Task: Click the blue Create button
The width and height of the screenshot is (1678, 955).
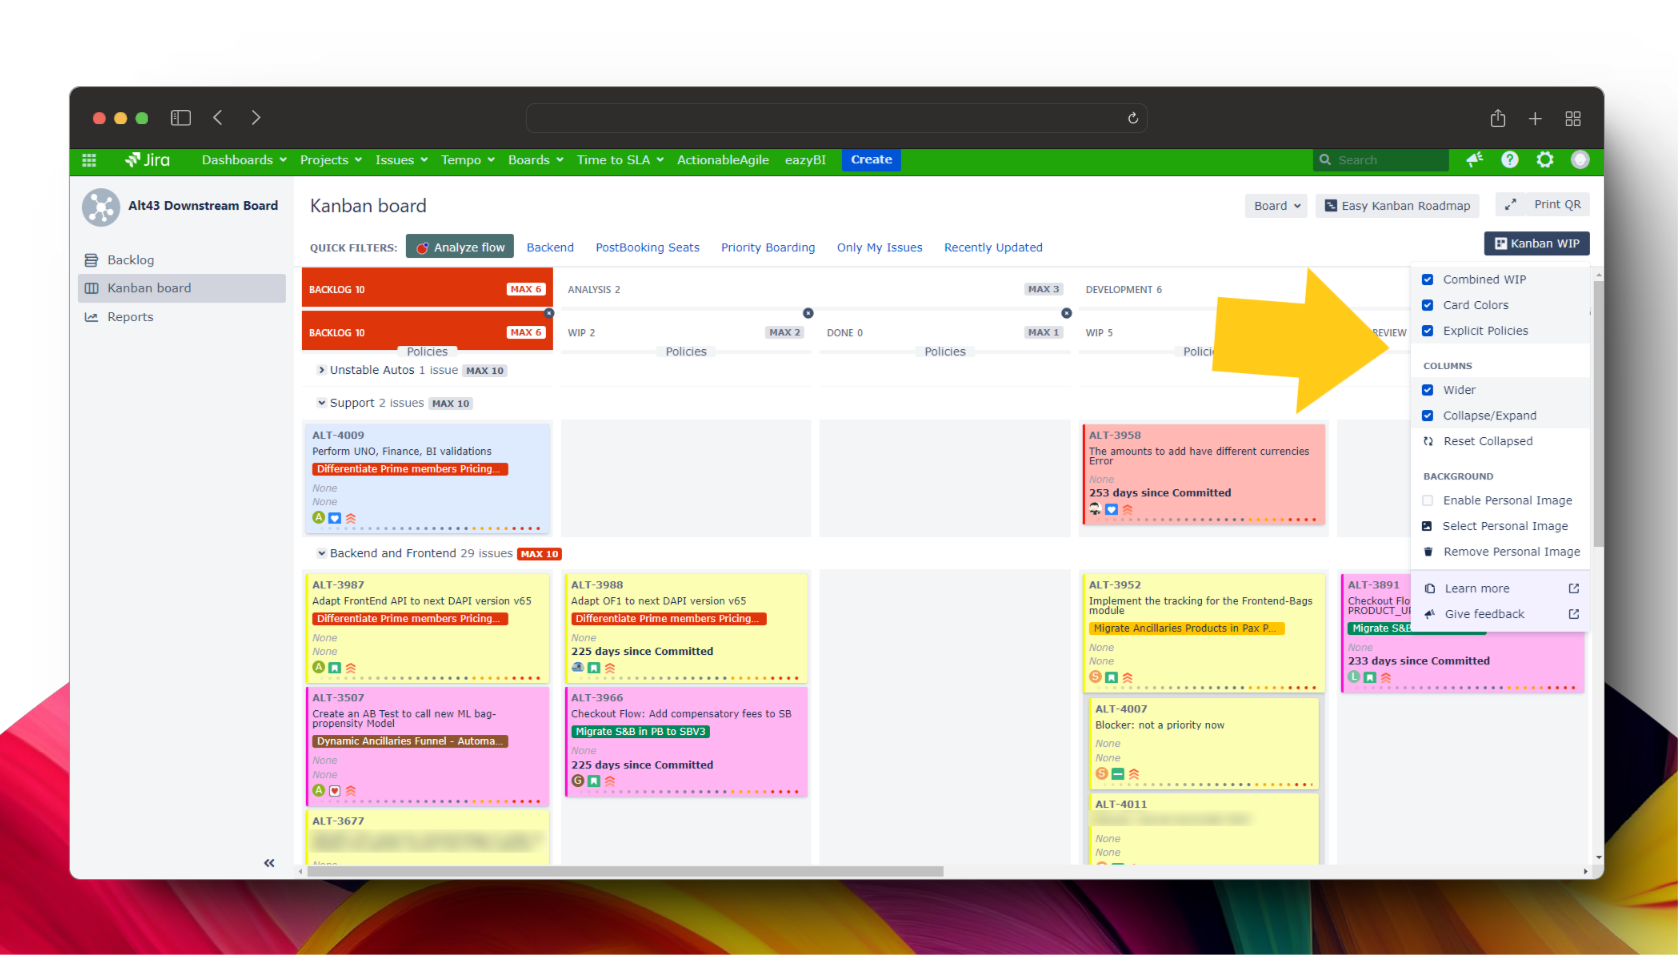Action: (871, 160)
